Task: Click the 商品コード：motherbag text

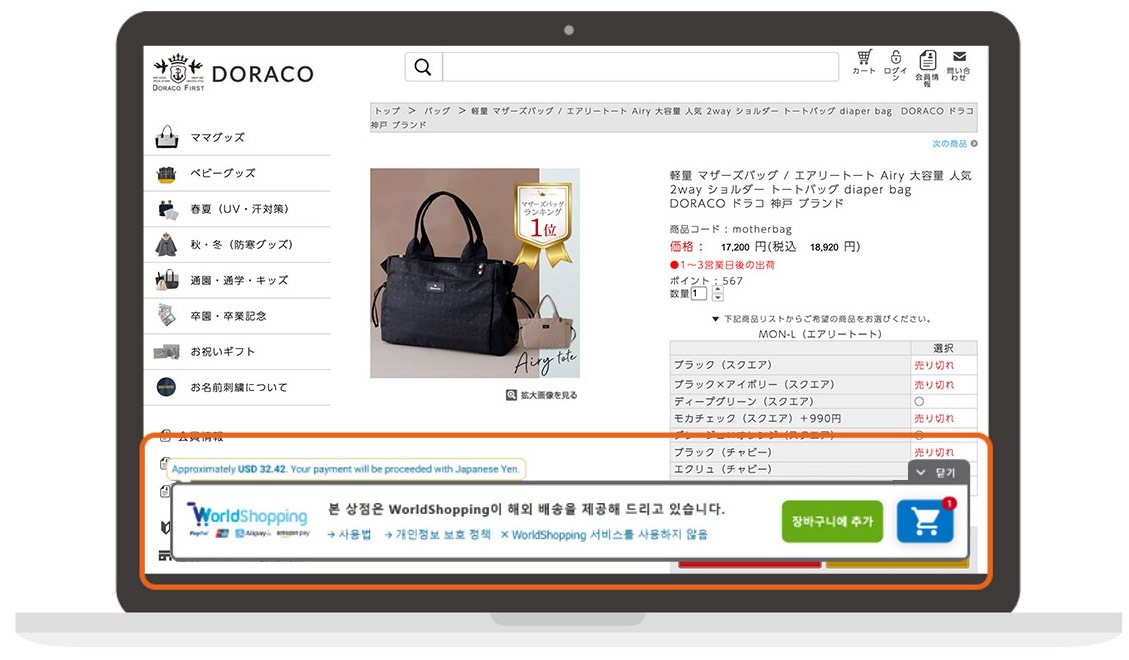Action: click(x=731, y=229)
